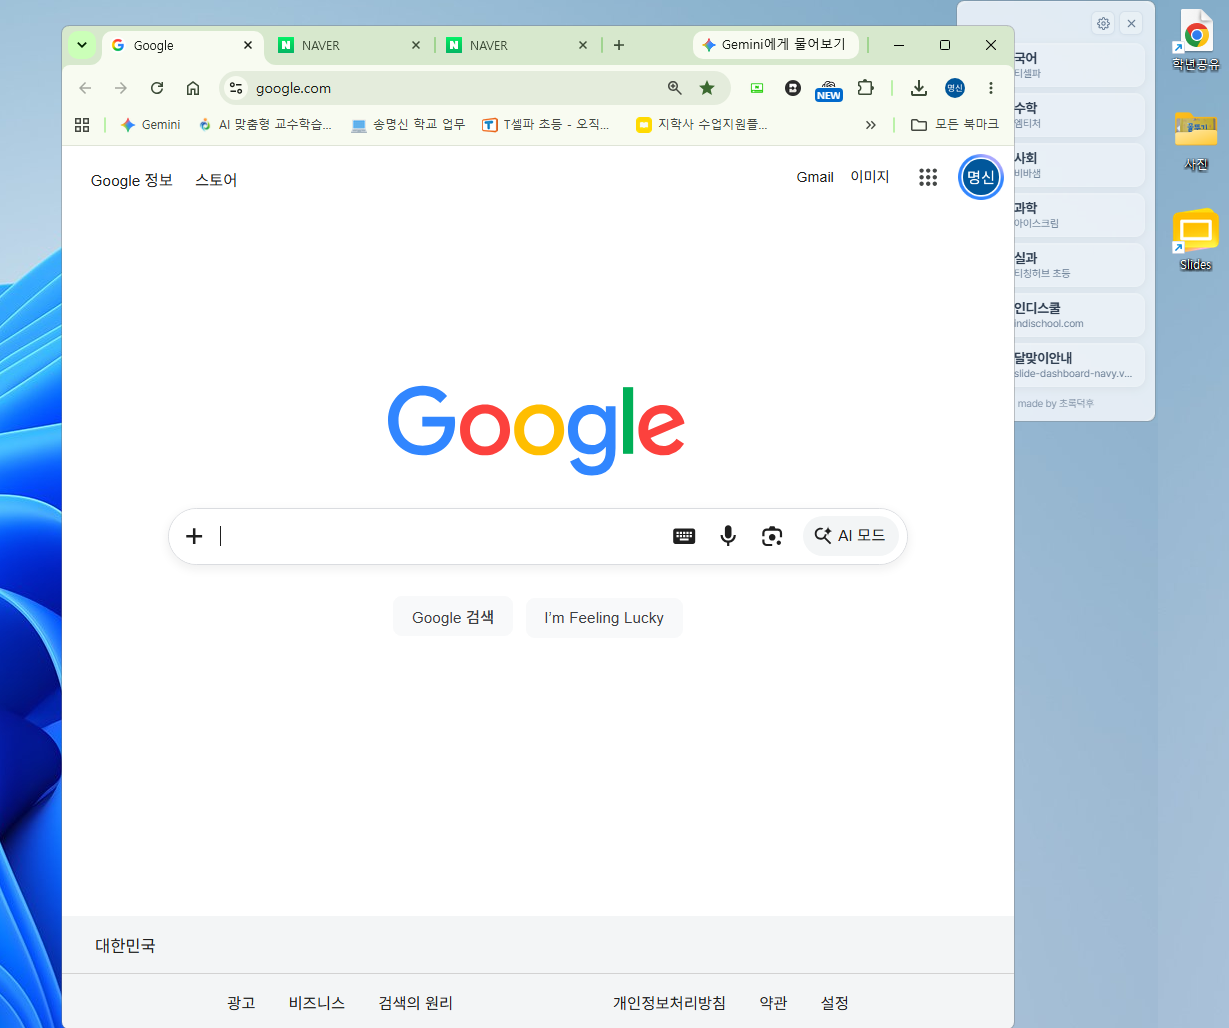
Task: Open a new tab with the plus button
Action: click(619, 45)
